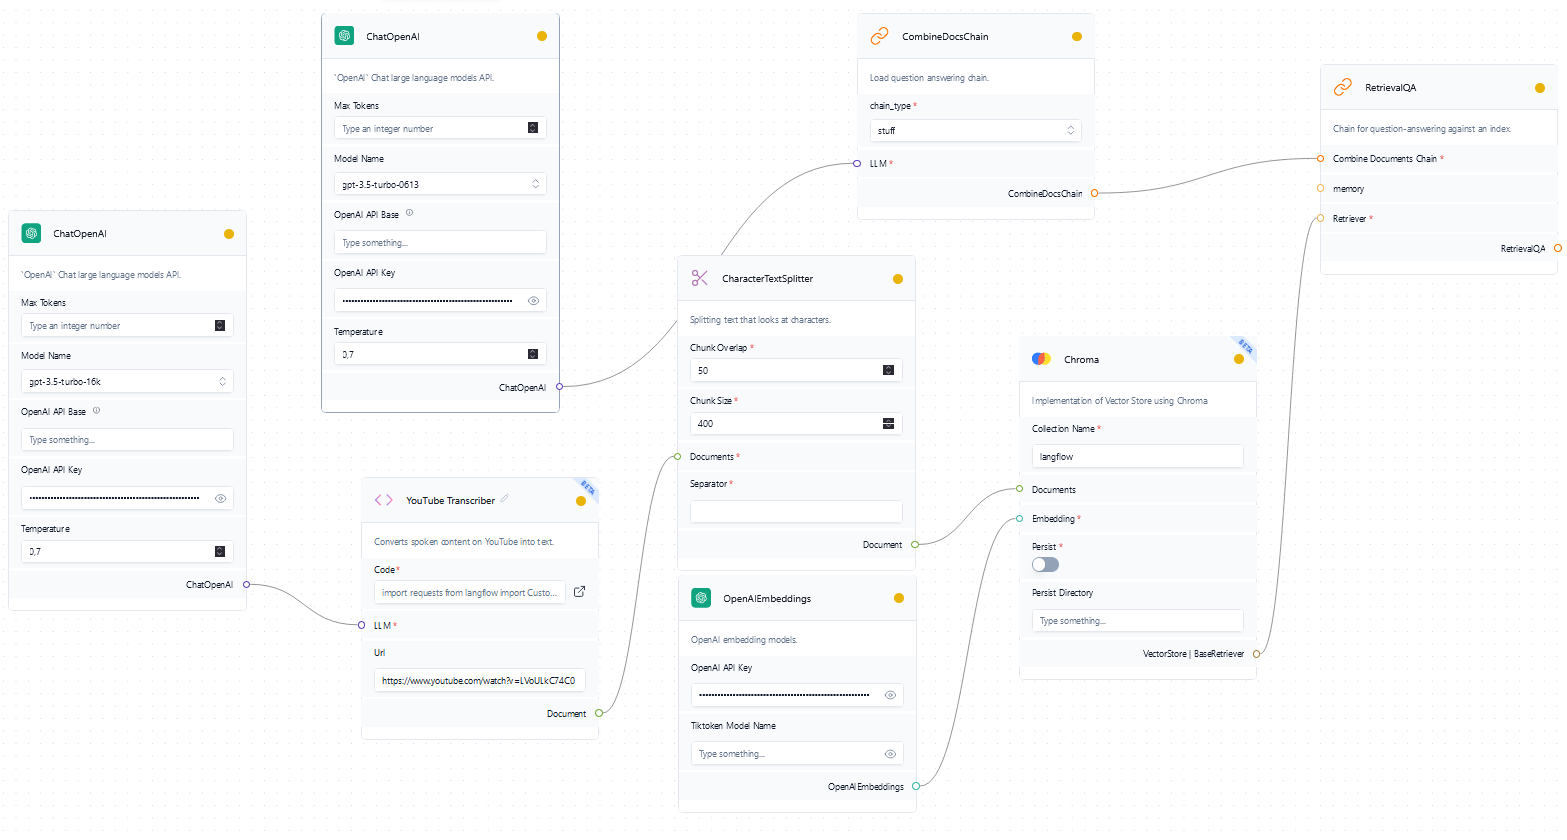Reveal the OpenAI API Key in the gpt-3.5-turbo-0613 node

tap(533, 300)
